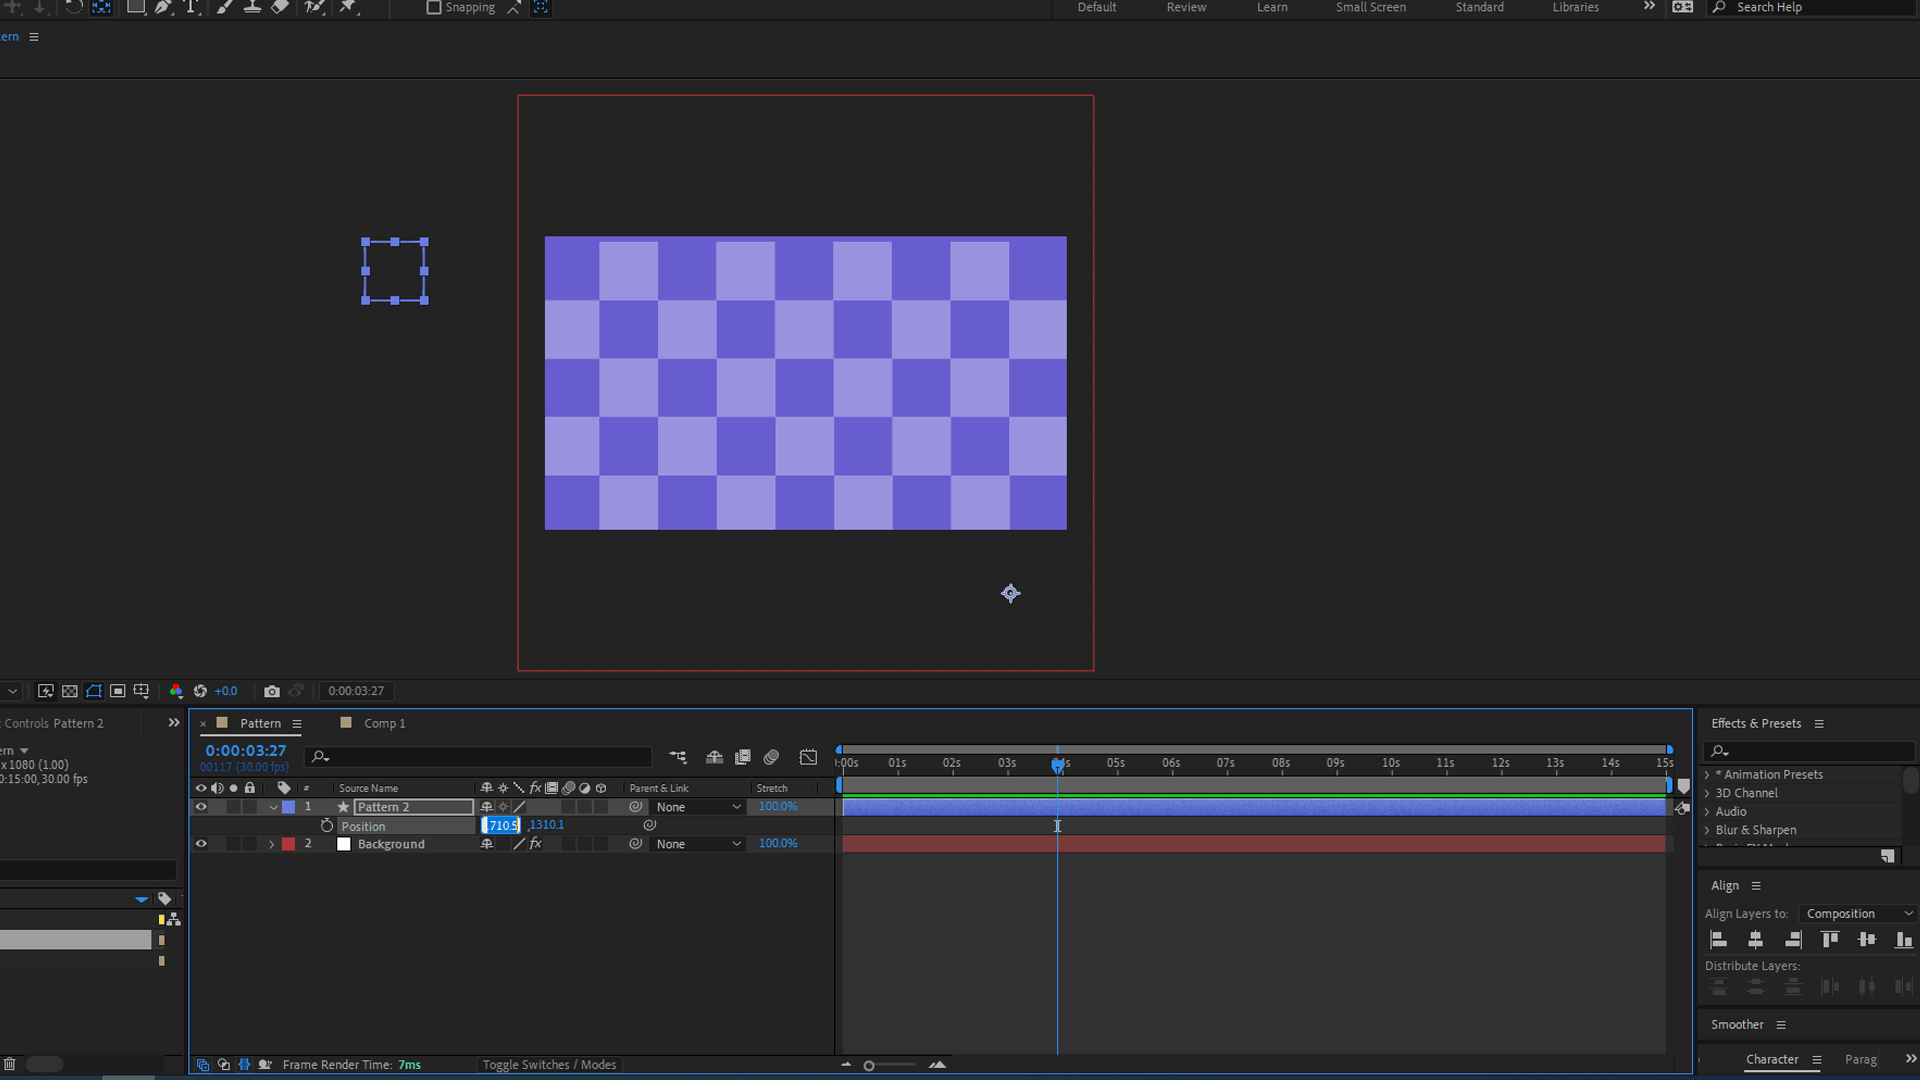
Task: Open the Align Layers to dropdown
Action: click(1857, 913)
